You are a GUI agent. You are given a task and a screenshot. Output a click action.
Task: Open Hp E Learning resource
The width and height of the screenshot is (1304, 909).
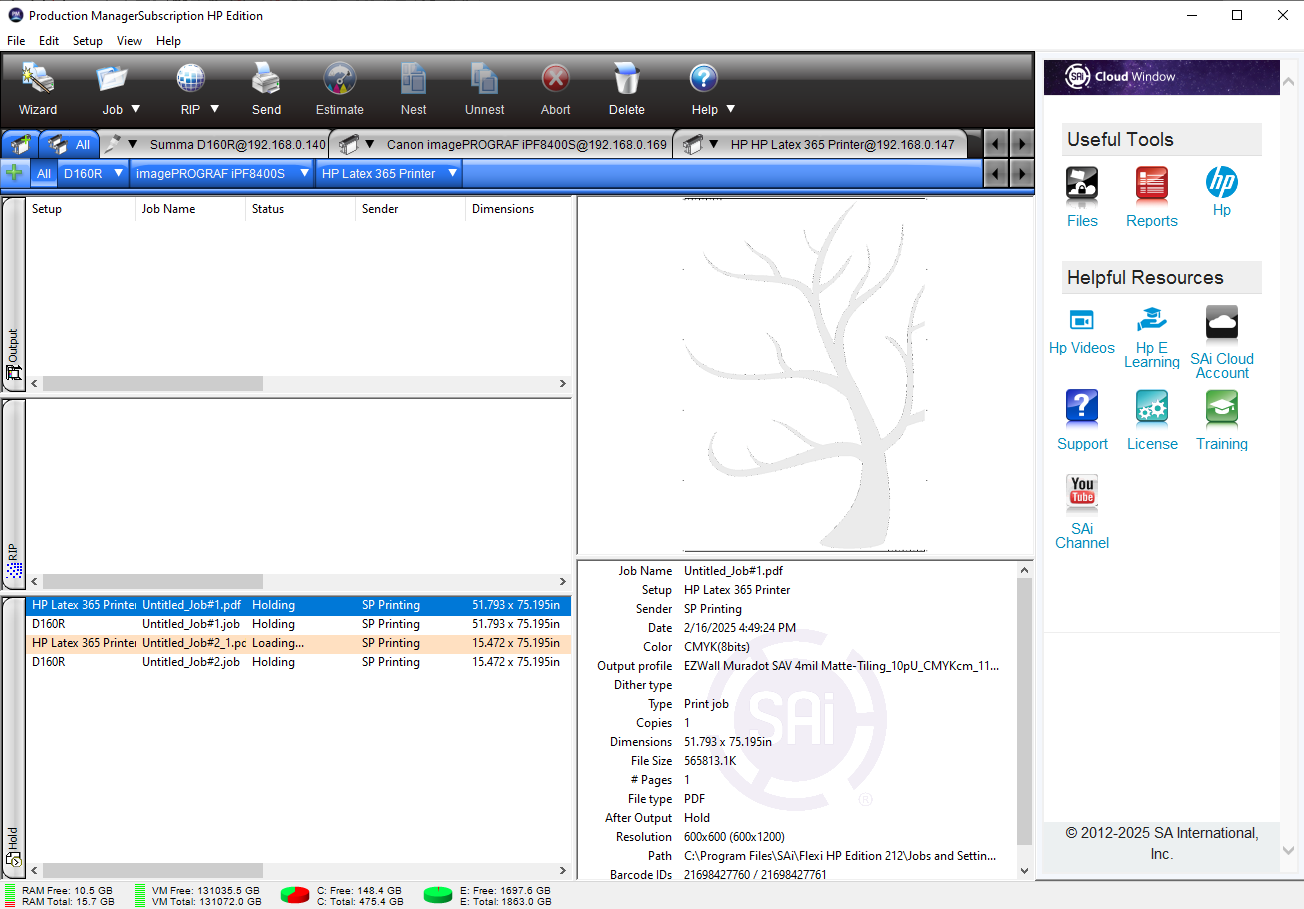1152,338
